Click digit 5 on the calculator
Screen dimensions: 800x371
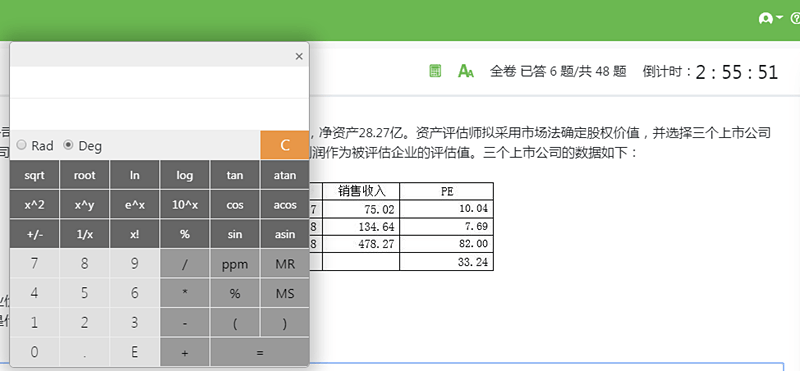point(85,293)
